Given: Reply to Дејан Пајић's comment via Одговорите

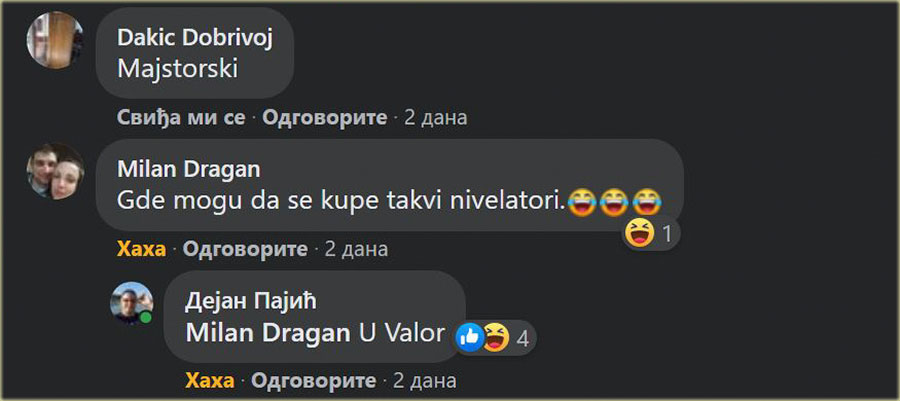Looking at the screenshot, I should click(x=314, y=380).
